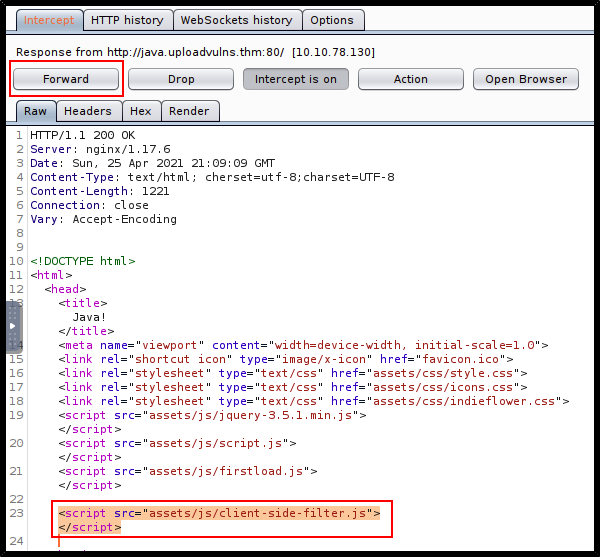Click the HTTP/1.1 200 OK status line
The width and height of the screenshot is (600, 557).
tap(83, 135)
